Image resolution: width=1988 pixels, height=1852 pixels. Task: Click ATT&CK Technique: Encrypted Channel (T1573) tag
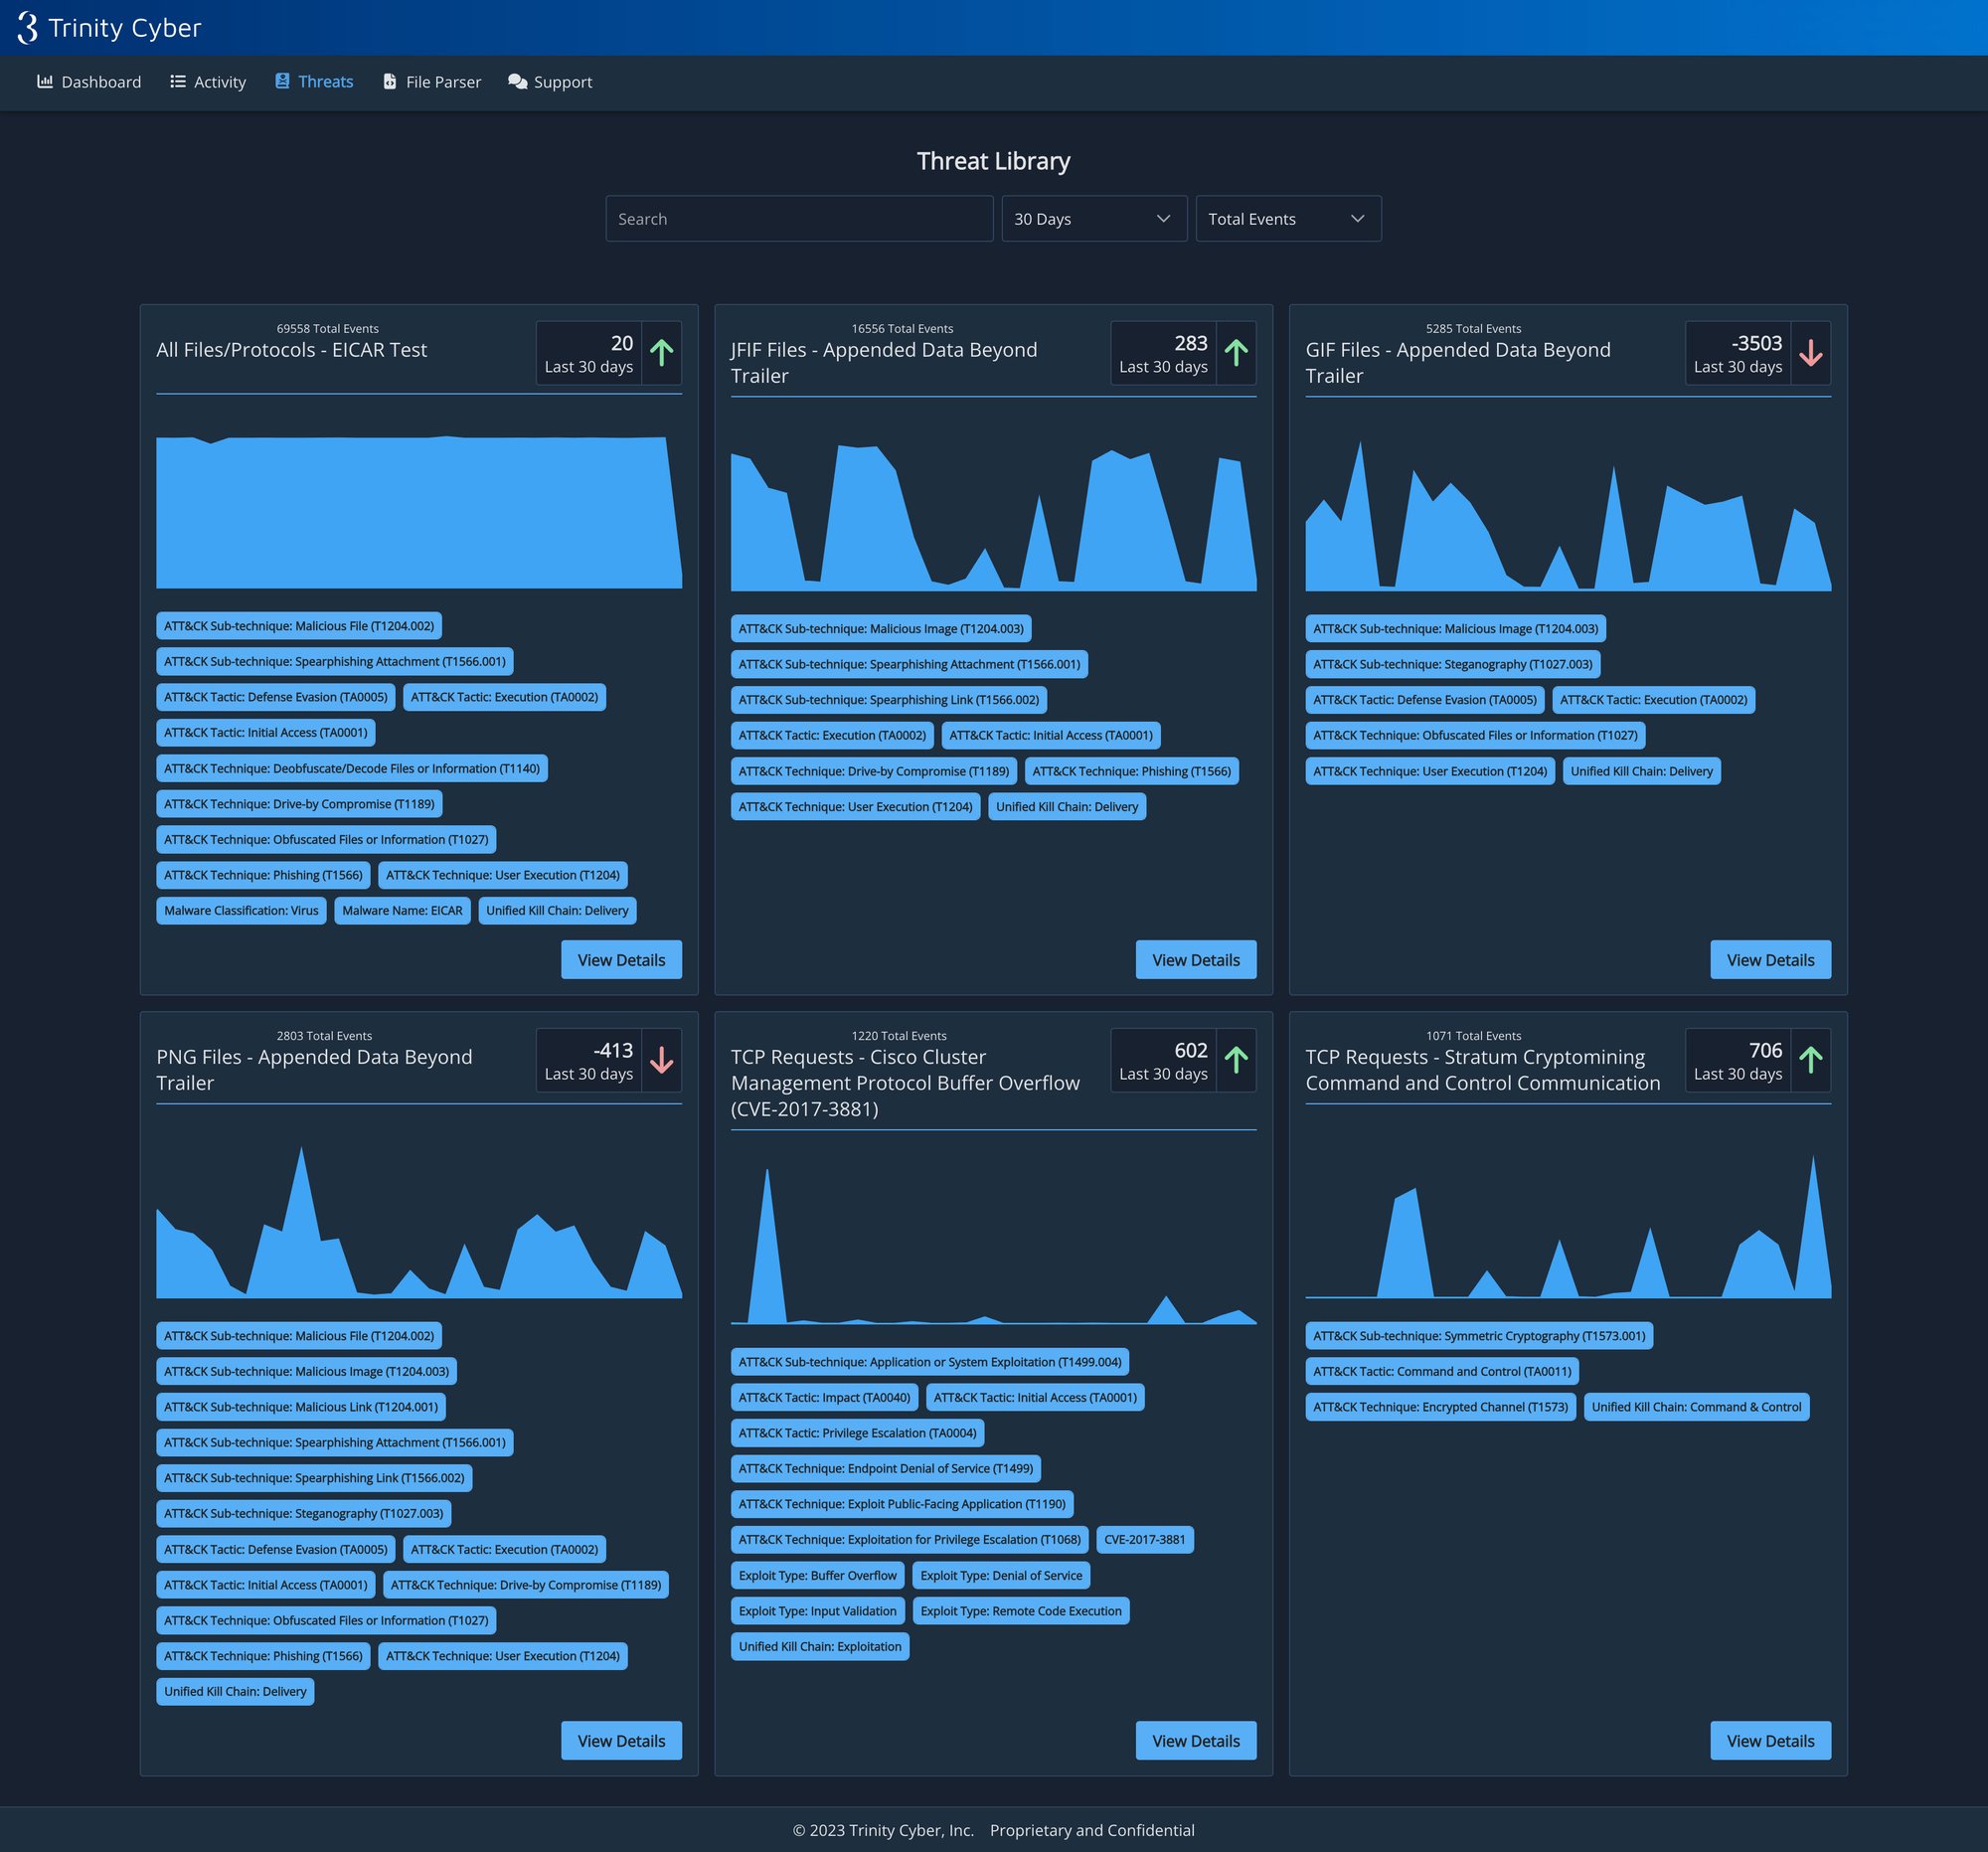coord(1440,1406)
